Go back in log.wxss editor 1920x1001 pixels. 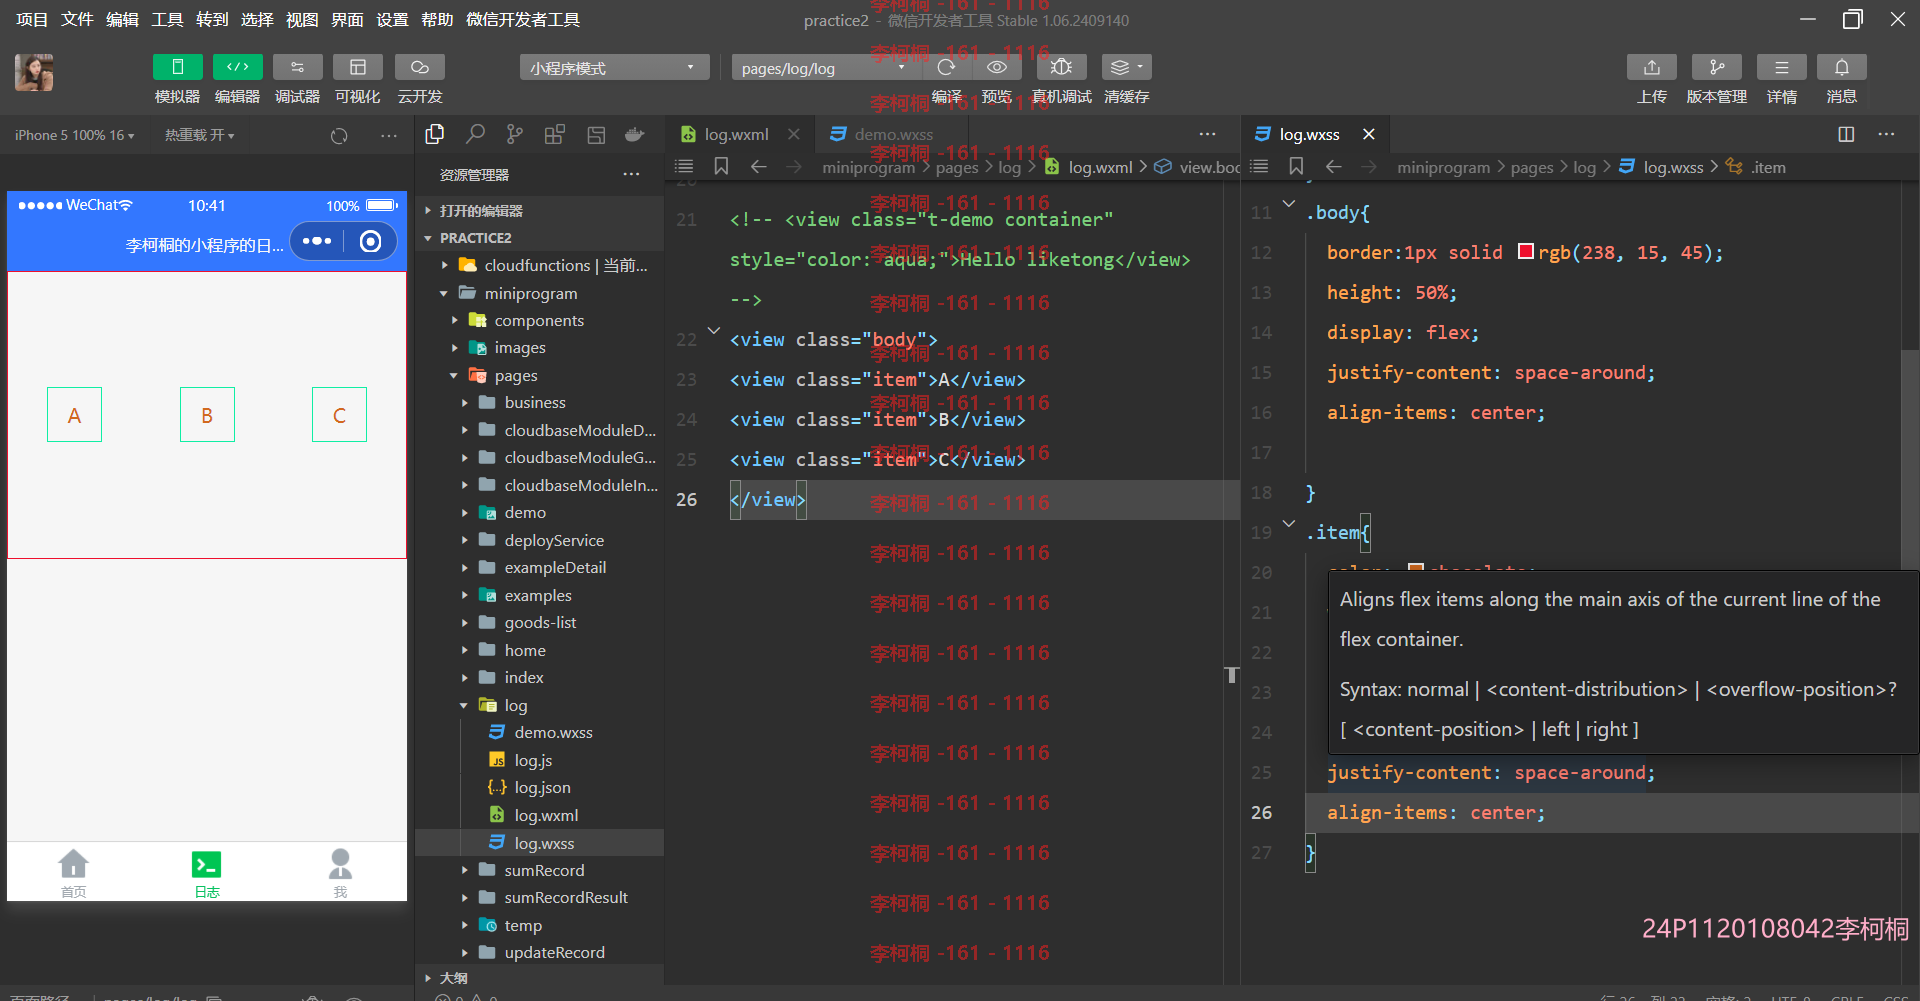(1333, 166)
